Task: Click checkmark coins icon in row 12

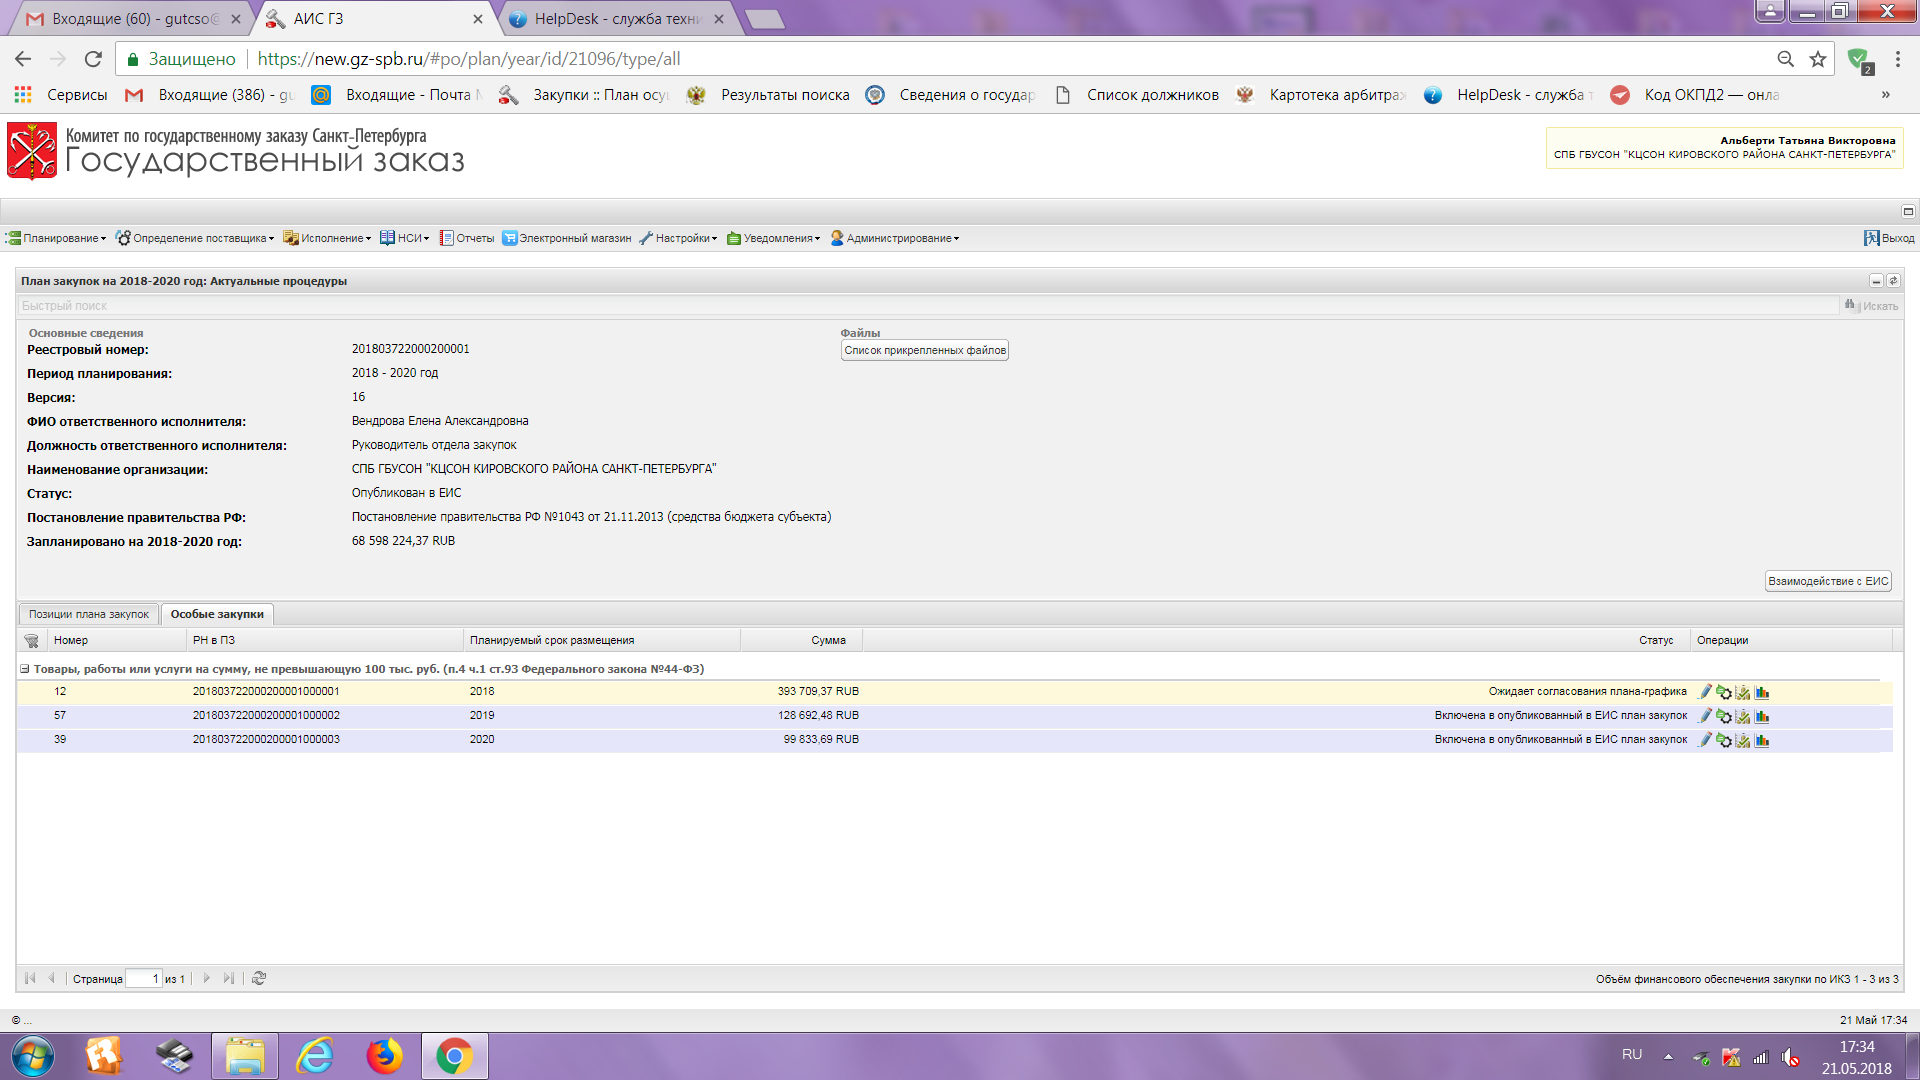Action: pos(1743,692)
